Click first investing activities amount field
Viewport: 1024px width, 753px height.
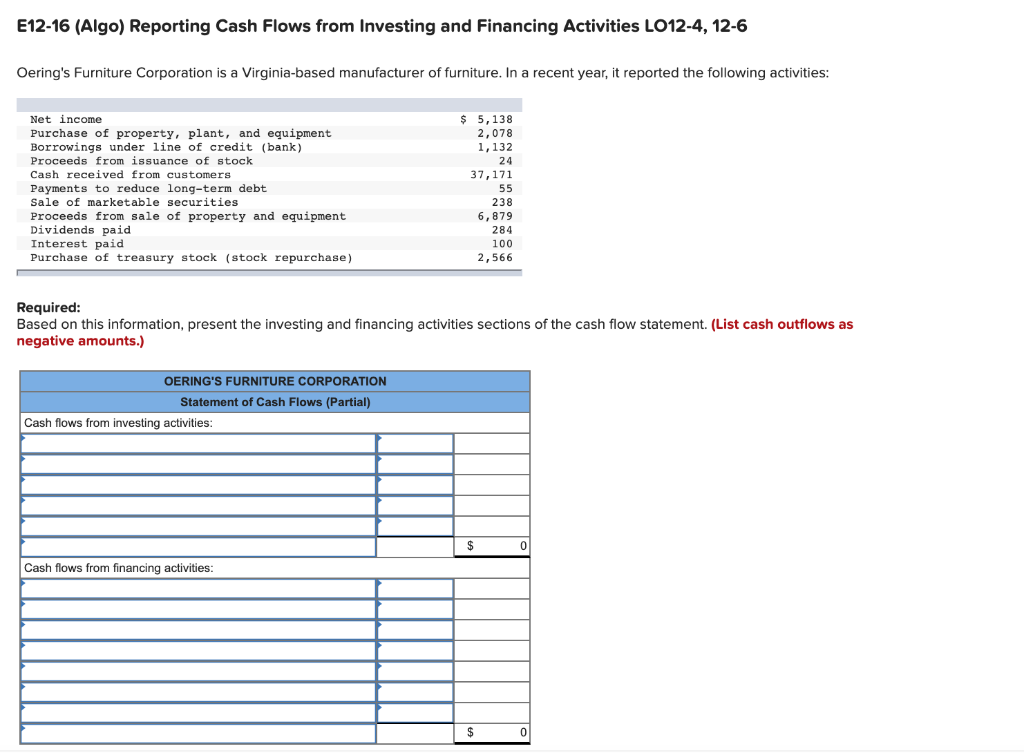pos(415,443)
